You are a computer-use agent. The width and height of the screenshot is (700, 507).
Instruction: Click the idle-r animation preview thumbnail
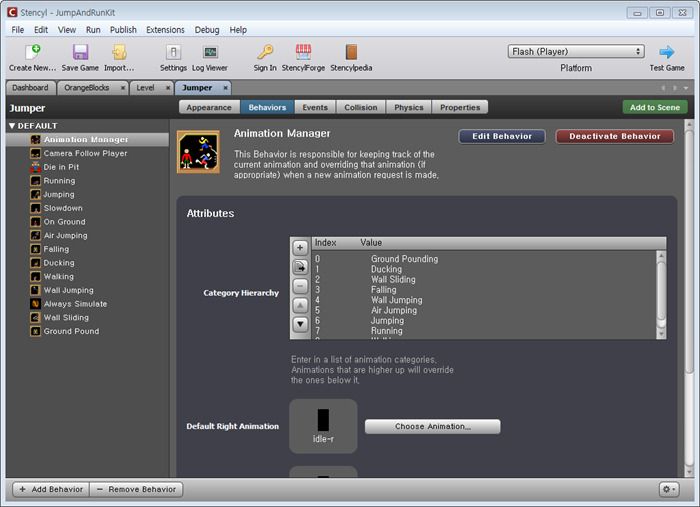323,426
